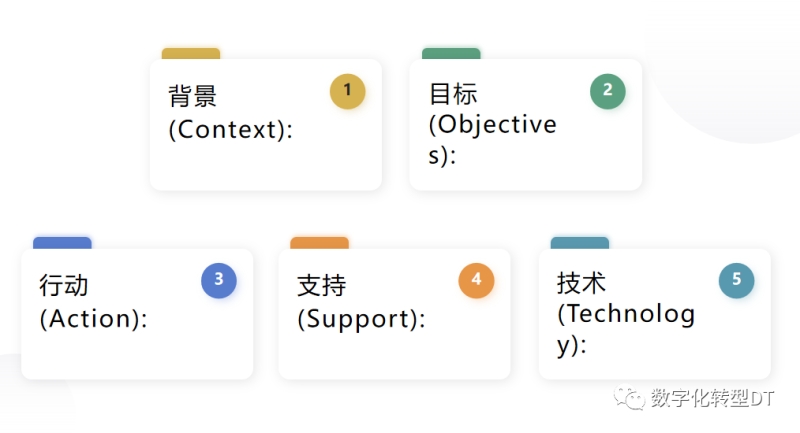Click the English text (Support):

361,319
